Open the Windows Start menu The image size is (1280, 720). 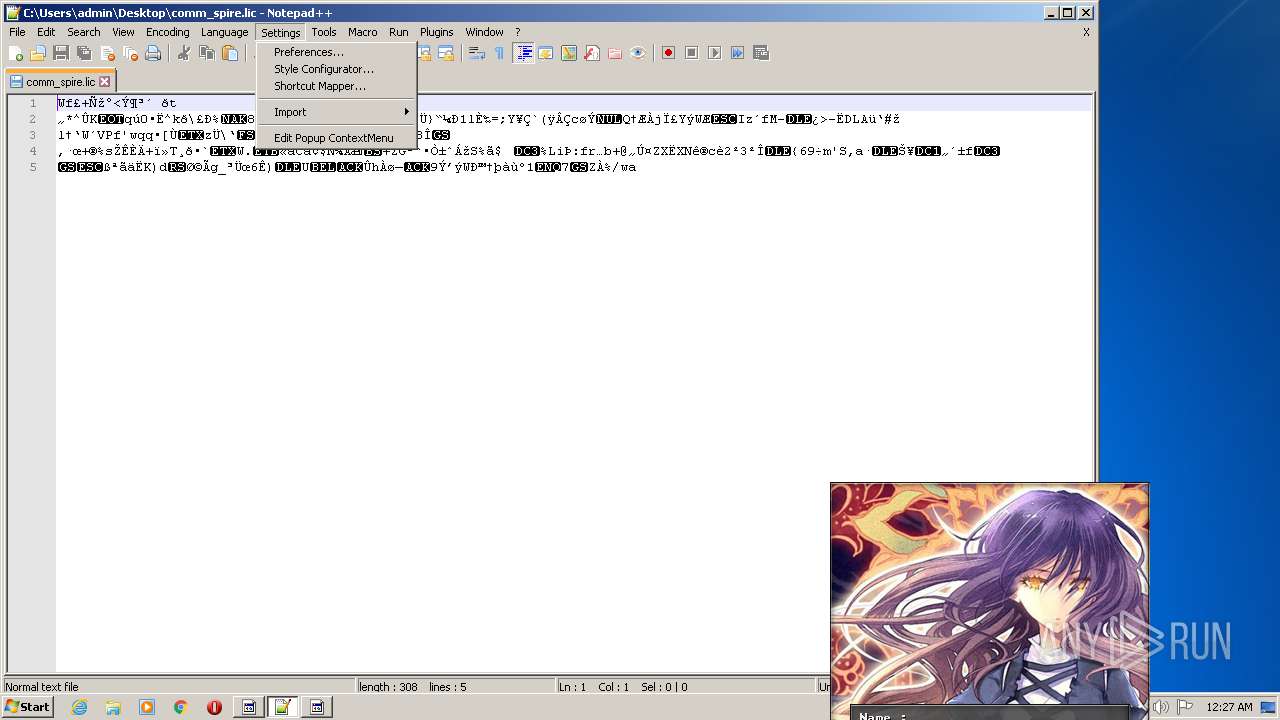point(28,707)
